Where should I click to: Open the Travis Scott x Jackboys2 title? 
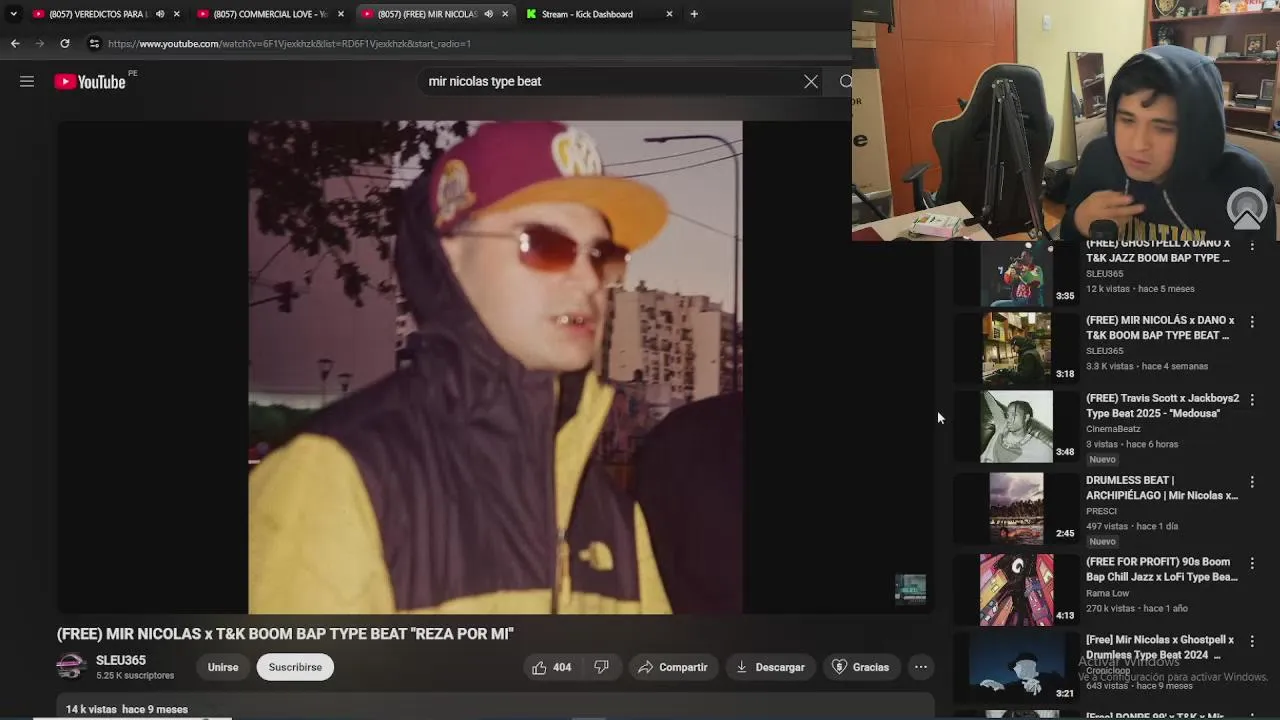point(1162,406)
